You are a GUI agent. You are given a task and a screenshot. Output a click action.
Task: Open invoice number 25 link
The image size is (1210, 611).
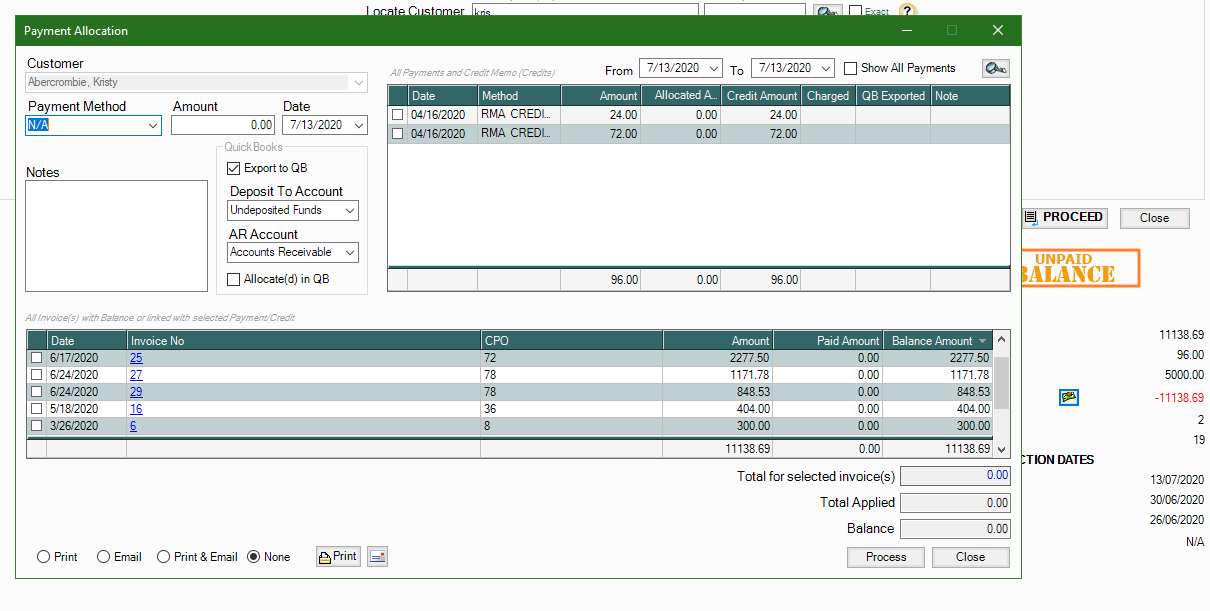(x=136, y=358)
